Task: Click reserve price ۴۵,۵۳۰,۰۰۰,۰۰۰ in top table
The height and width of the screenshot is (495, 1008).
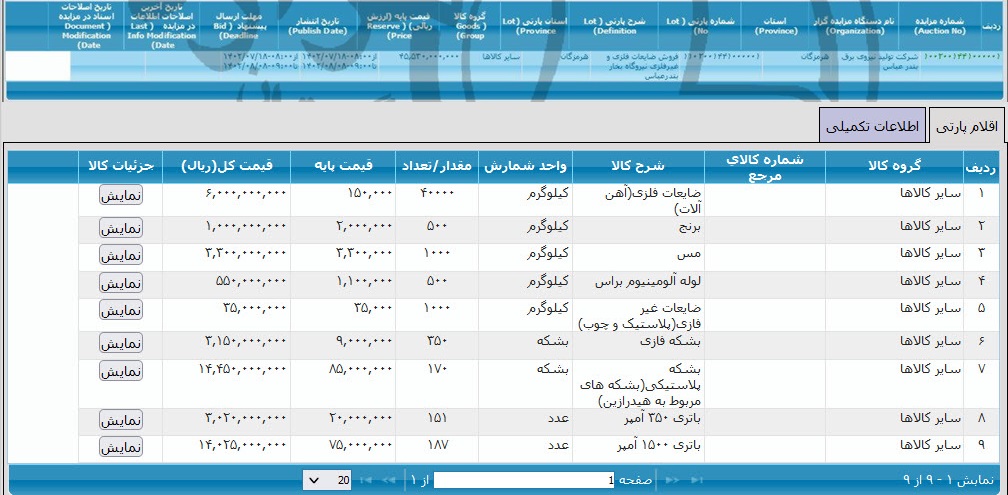Action: click(429, 57)
